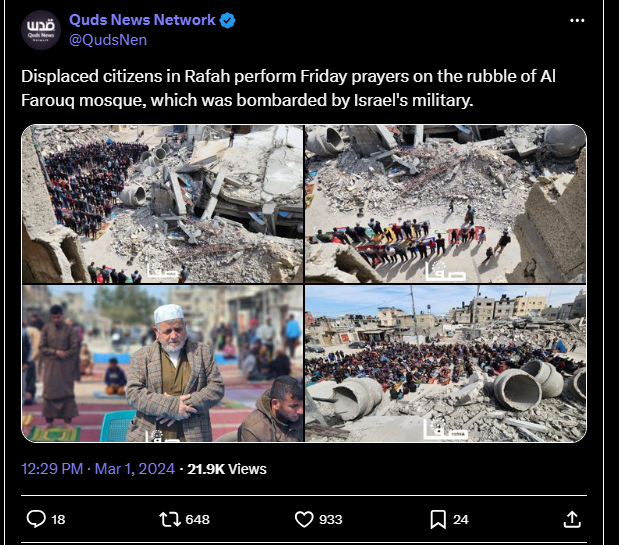Viewport: 619px width, 545px height.
Task: Open the 12:29 PM Mar 1, 2024 timestamp
Action: coord(98,469)
